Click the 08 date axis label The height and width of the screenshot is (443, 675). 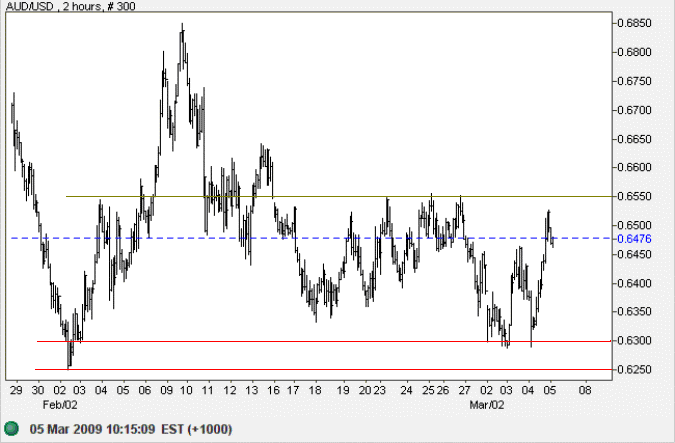pyautogui.click(x=585, y=390)
